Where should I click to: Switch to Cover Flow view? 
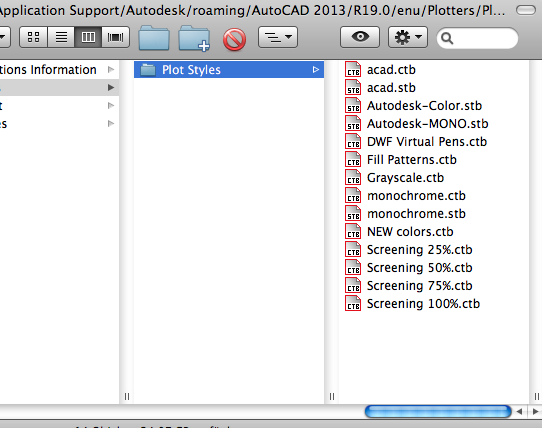point(115,37)
